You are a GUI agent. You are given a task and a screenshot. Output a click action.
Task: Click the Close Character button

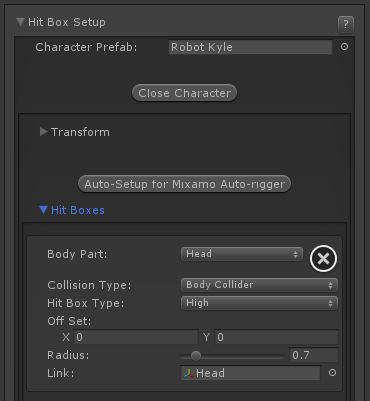[185, 93]
